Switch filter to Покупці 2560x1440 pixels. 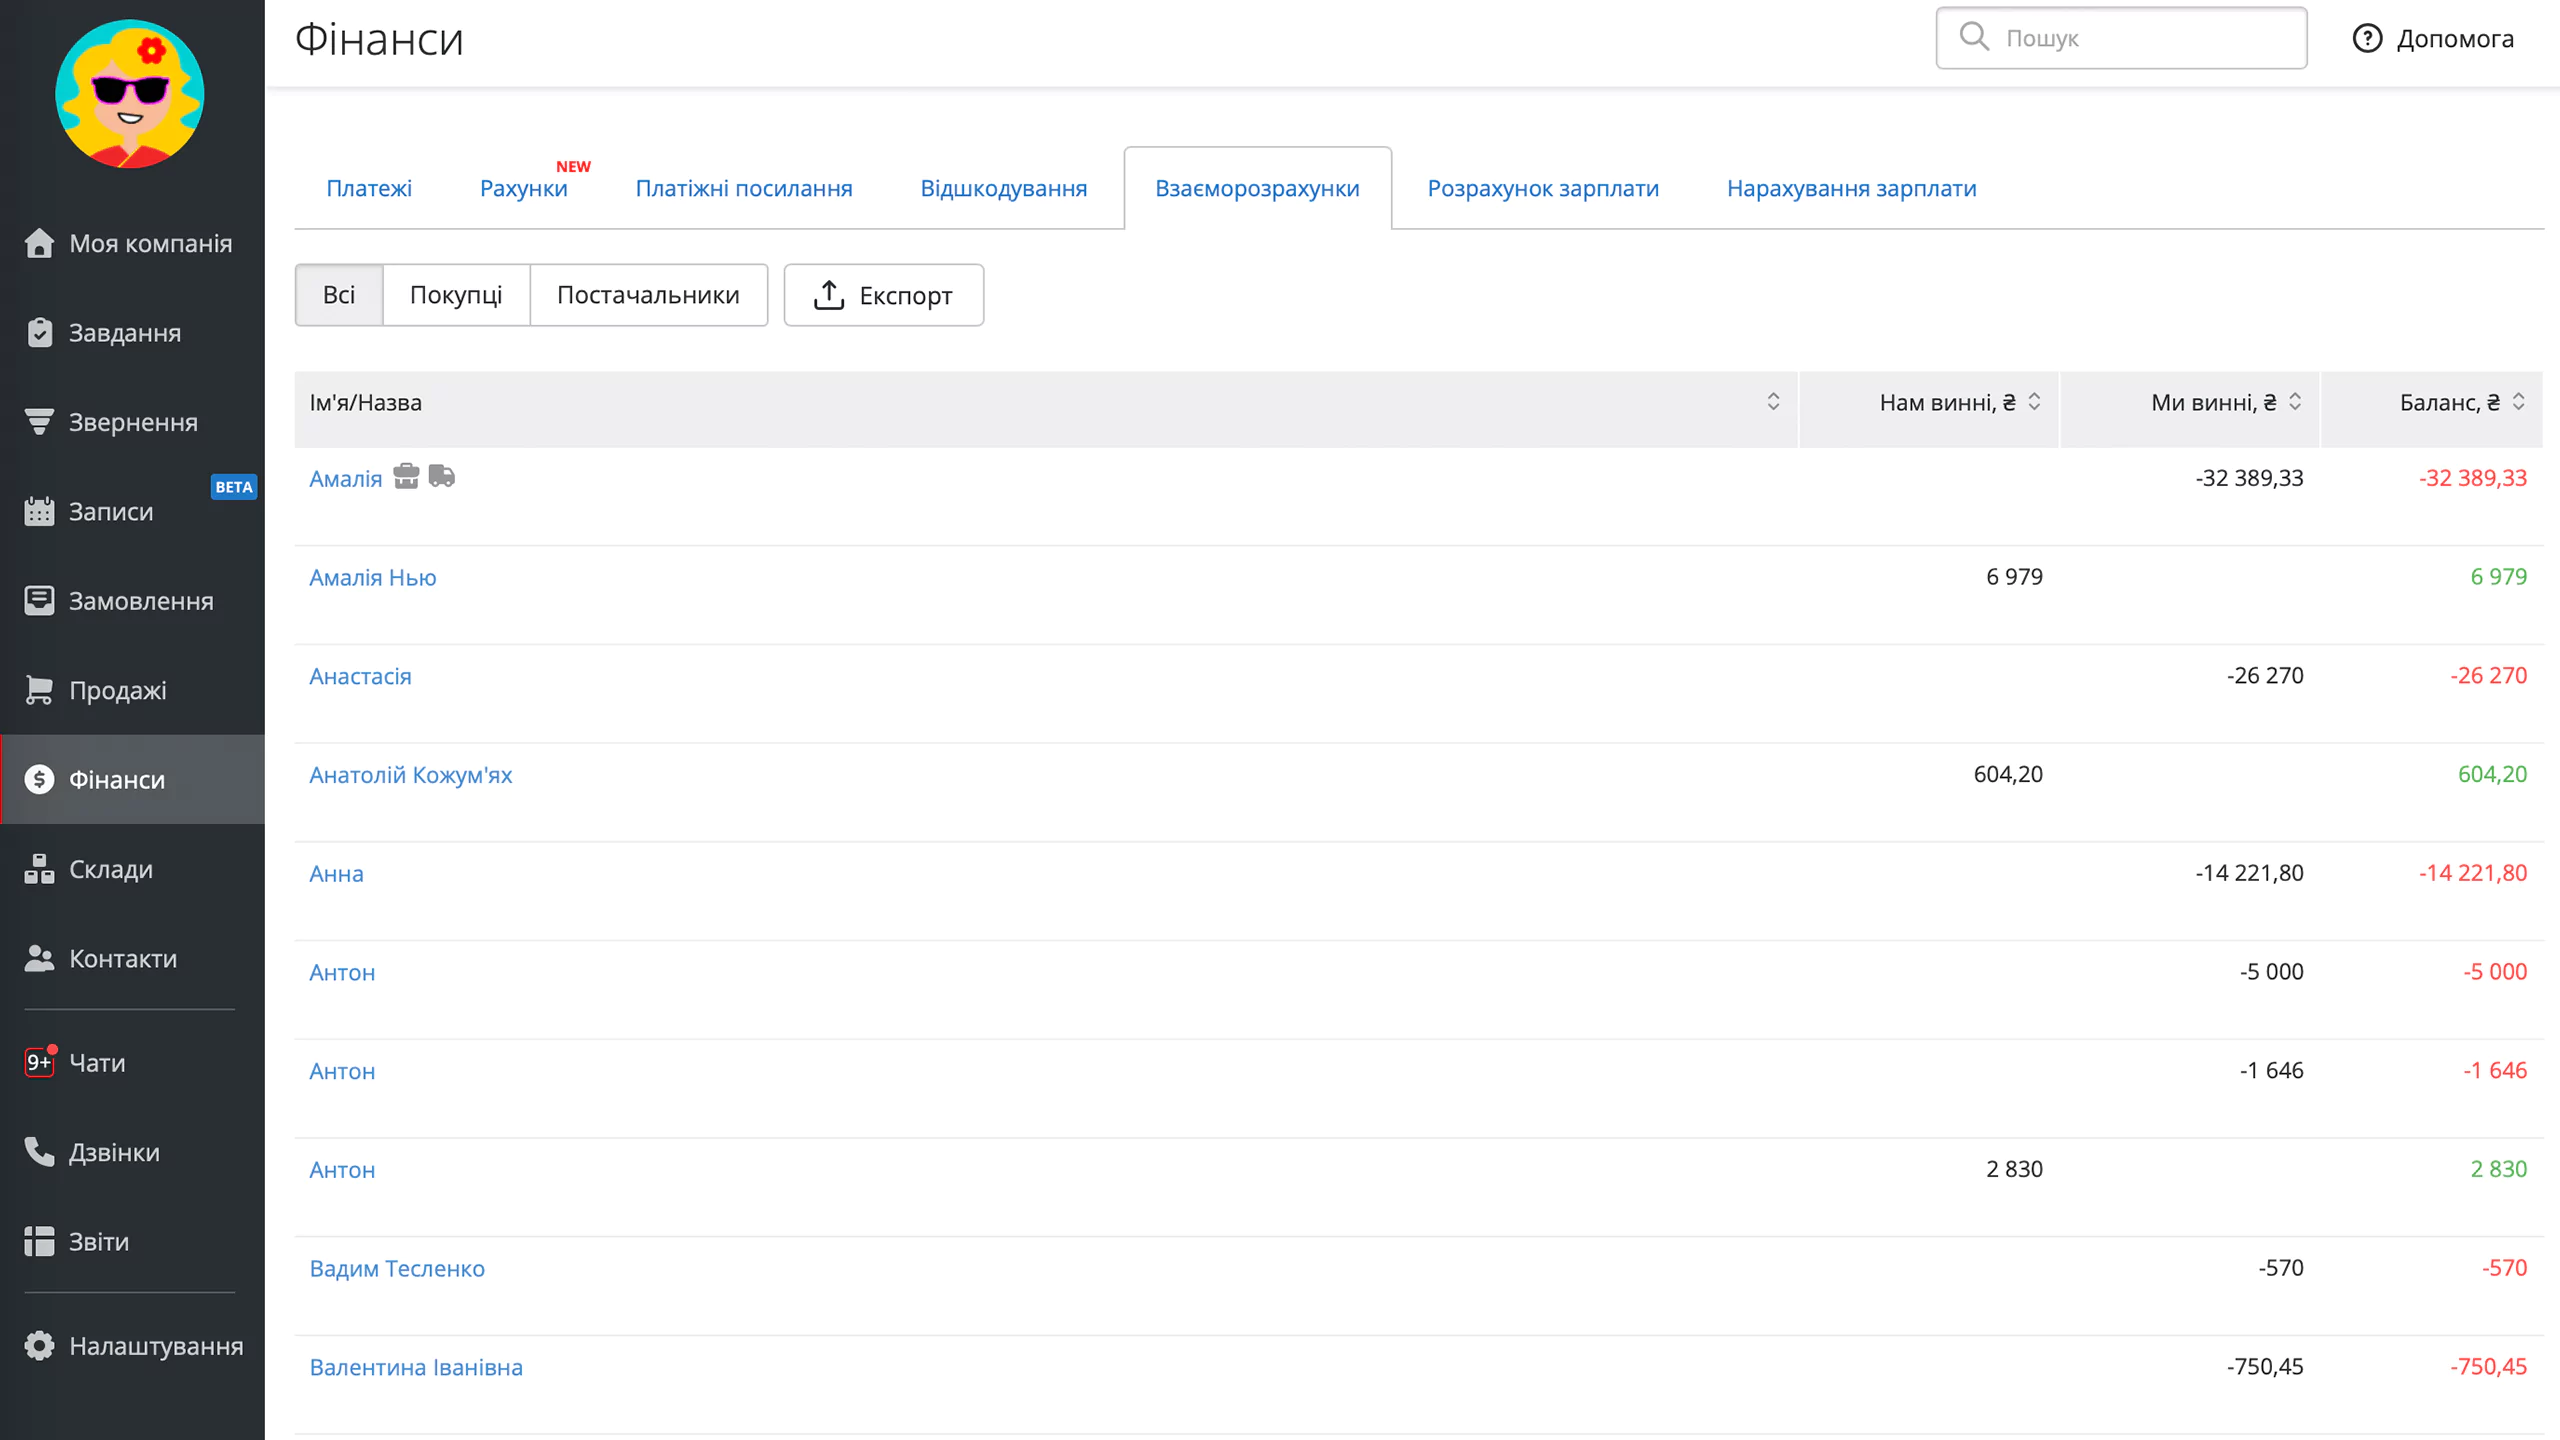coord(456,295)
